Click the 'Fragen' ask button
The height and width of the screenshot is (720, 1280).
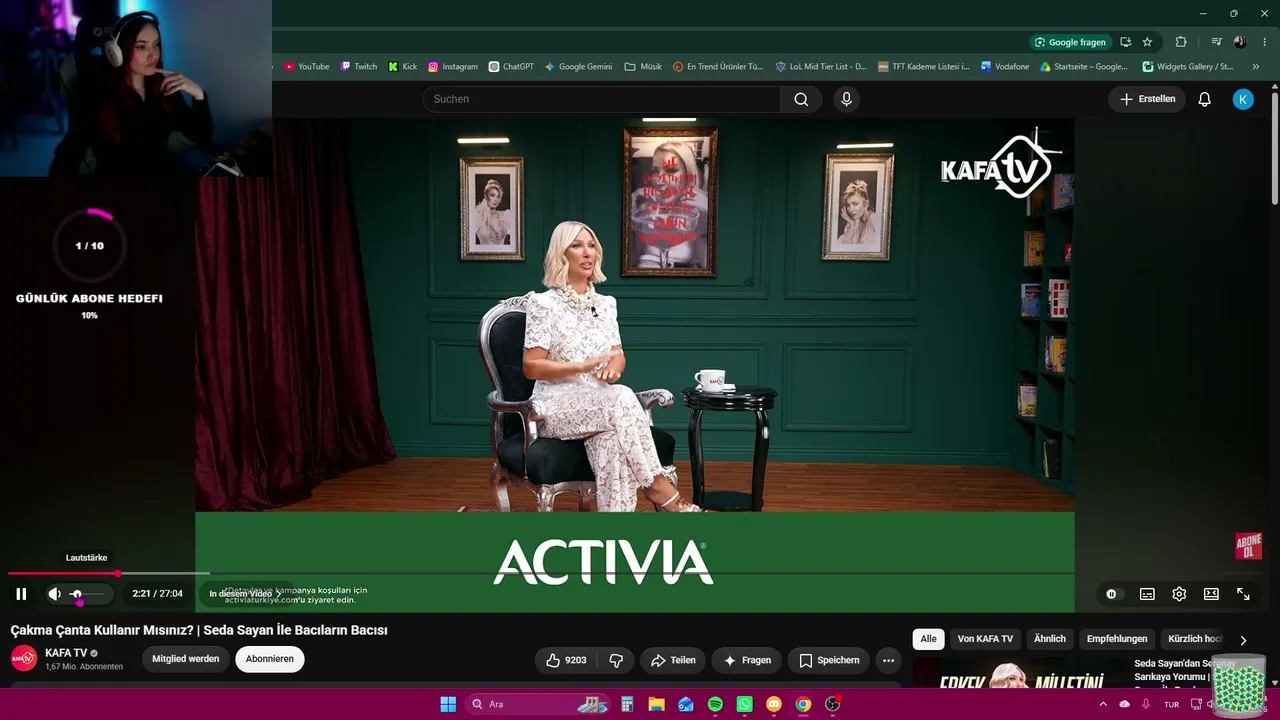click(x=747, y=660)
